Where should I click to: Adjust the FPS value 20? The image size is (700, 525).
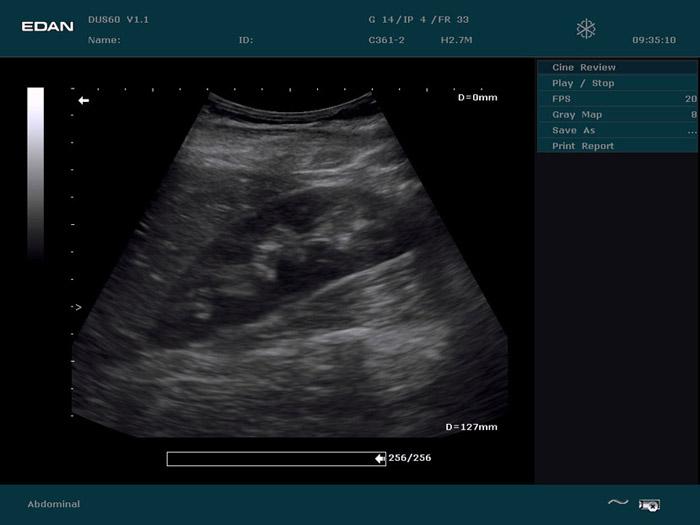690,99
